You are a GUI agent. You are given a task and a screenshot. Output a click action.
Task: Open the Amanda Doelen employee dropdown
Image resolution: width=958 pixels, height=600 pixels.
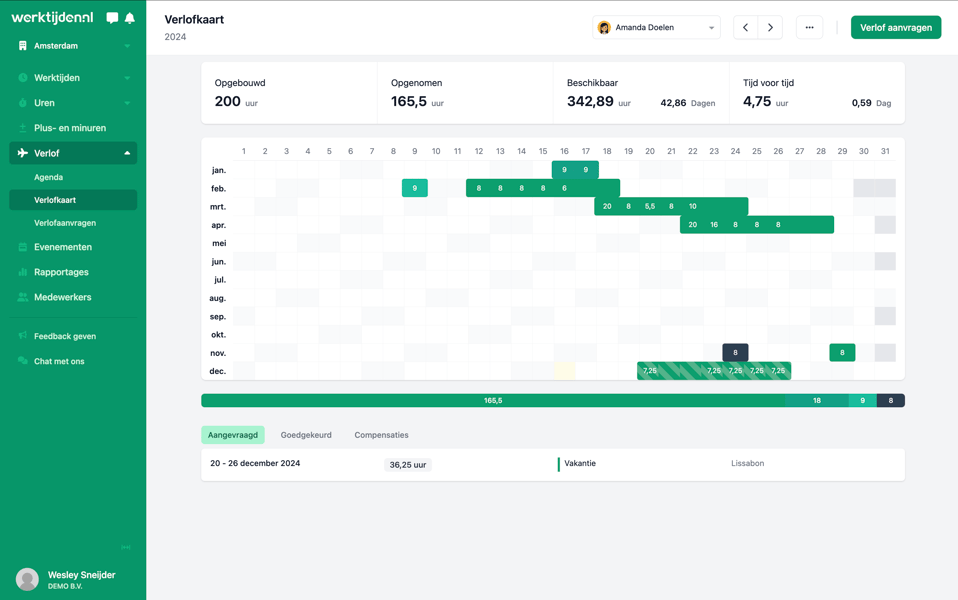pyautogui.click(x=656, y=28)
